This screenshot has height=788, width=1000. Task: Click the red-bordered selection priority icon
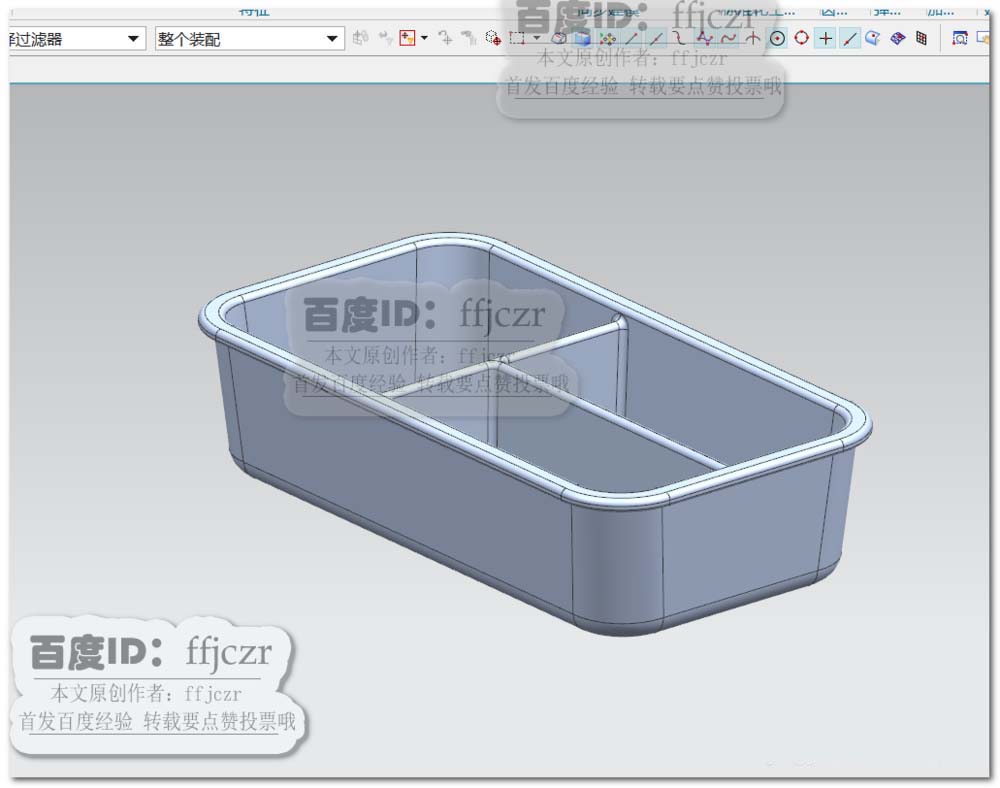pos(407,38)
